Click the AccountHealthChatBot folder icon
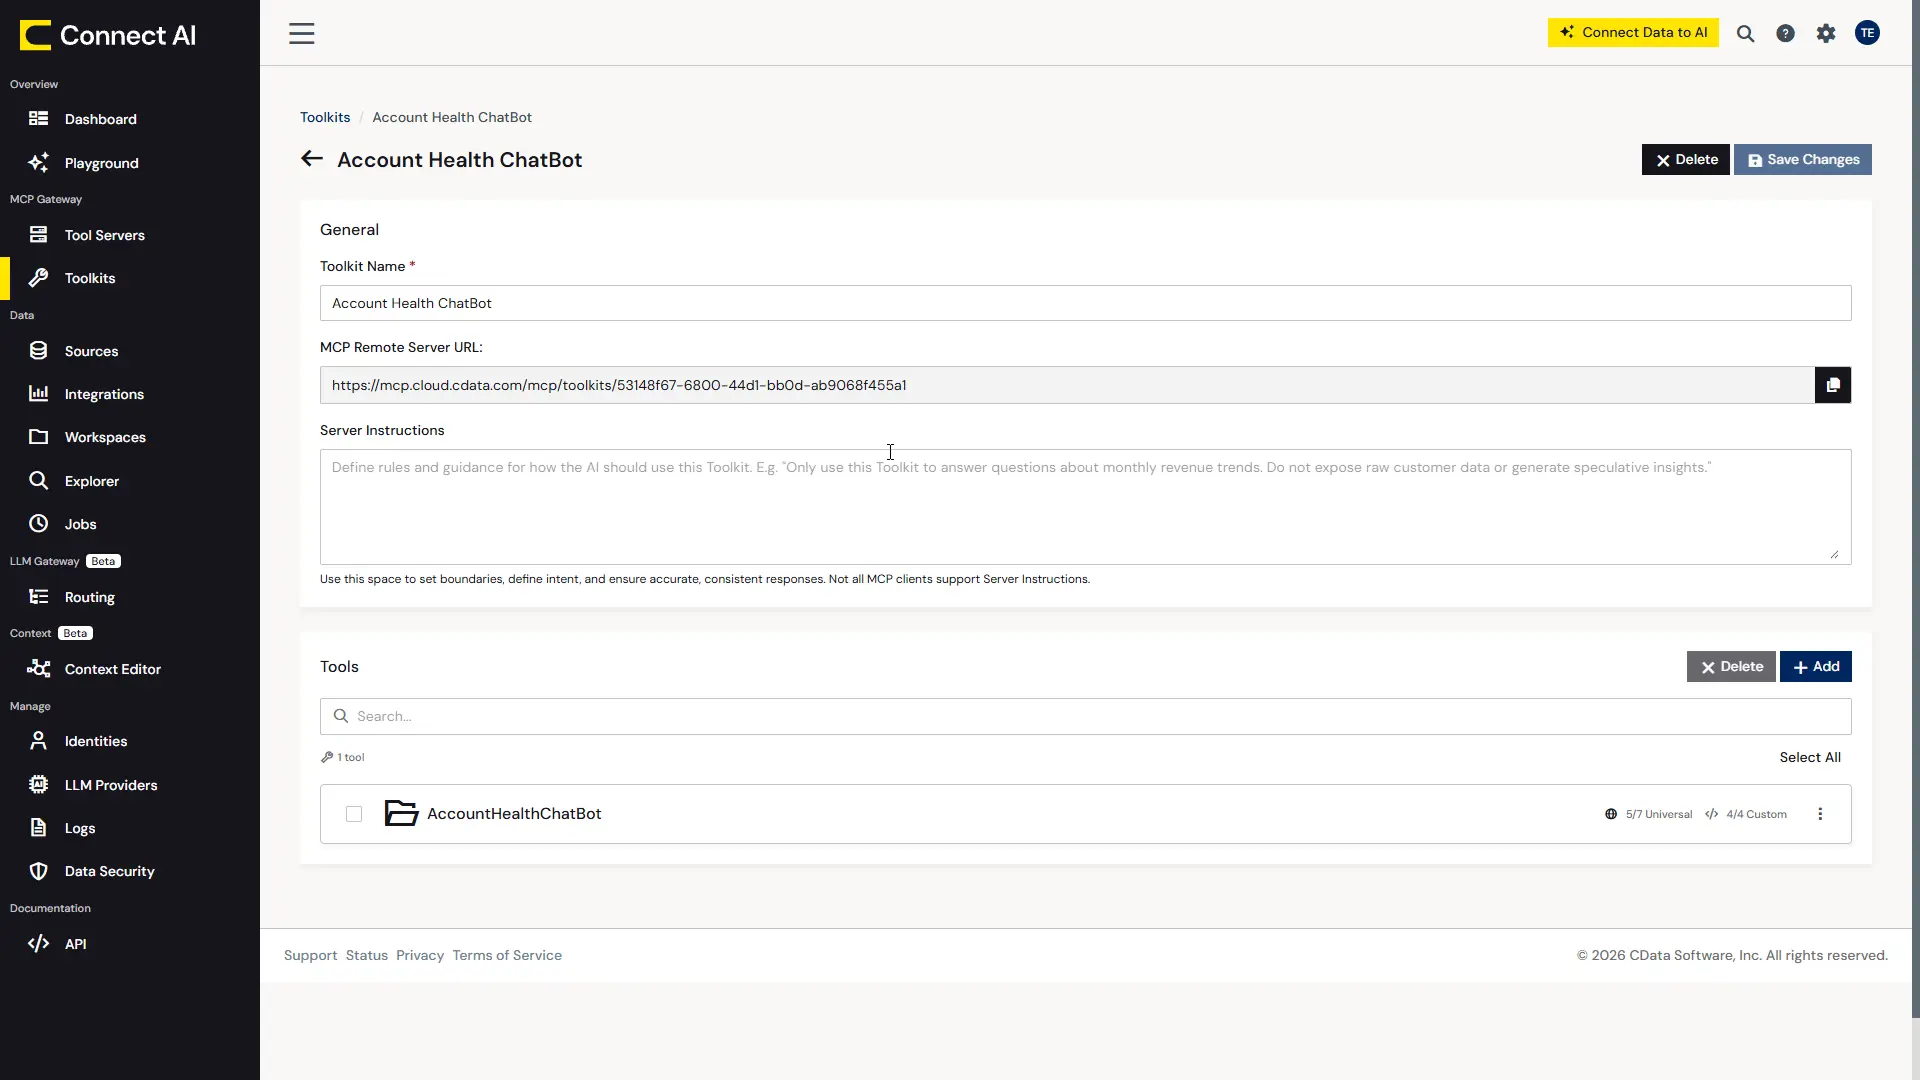This screenshot has height=1080, width=1920. coord(401,813)
